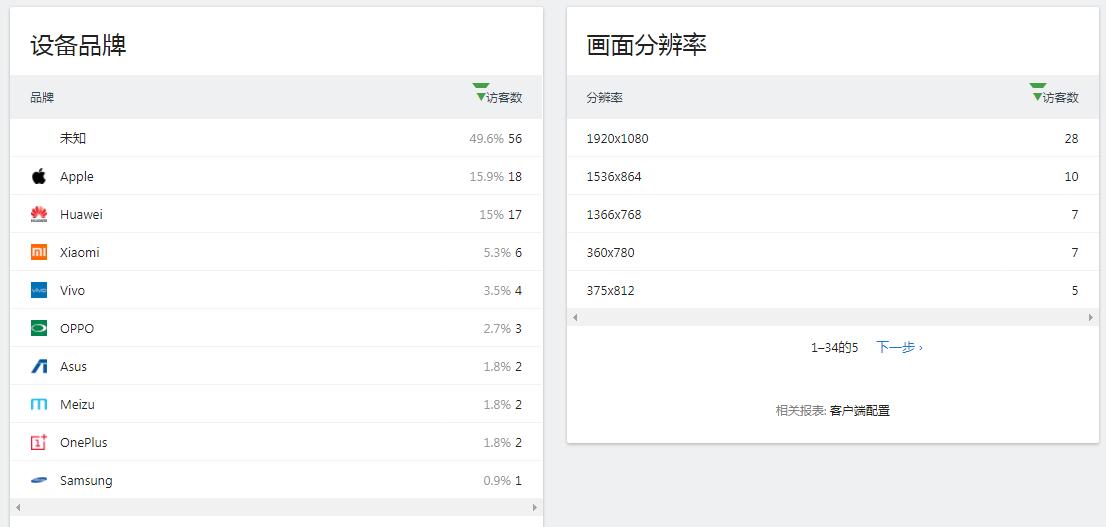This screenshot has height=527, width=1106.
Task: Go to next page via 下一步
Action: pos(899,347)
